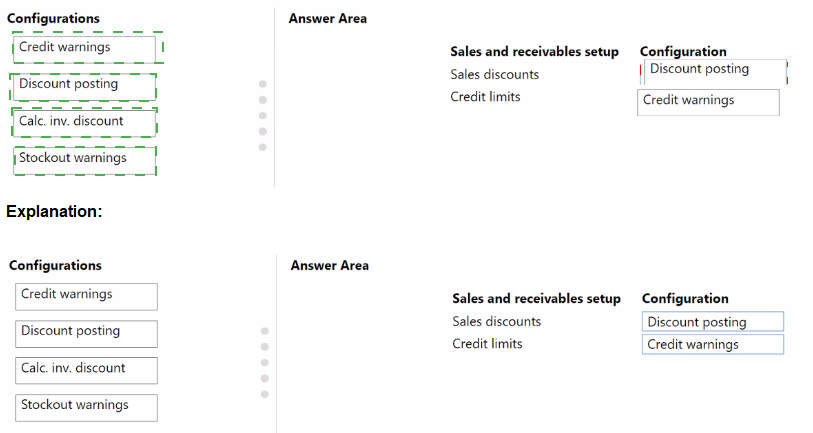This screenshot has width=813, height=433.
Task: Click the Sales discounts label in the Explanation section
Action: pyautogui.click(x=496, y=322)
